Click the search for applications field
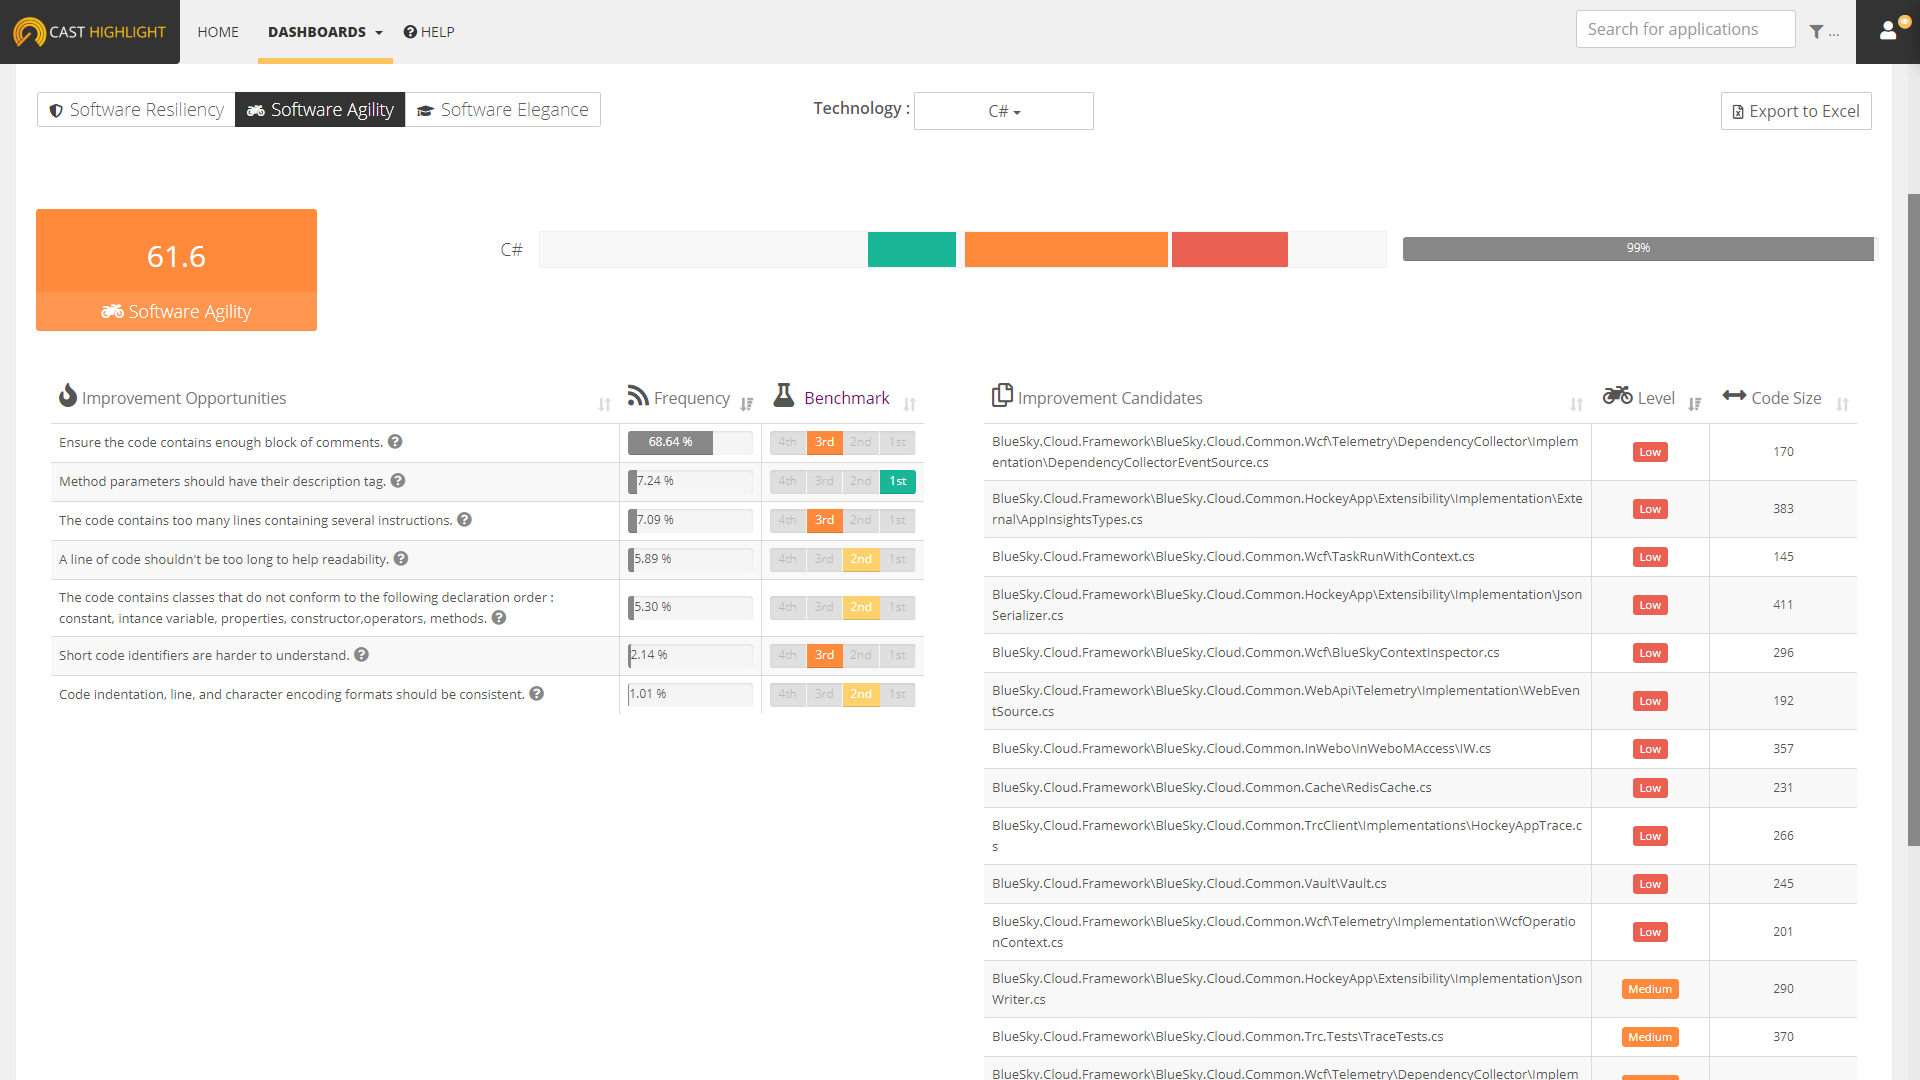 (x=1686, y=29)
